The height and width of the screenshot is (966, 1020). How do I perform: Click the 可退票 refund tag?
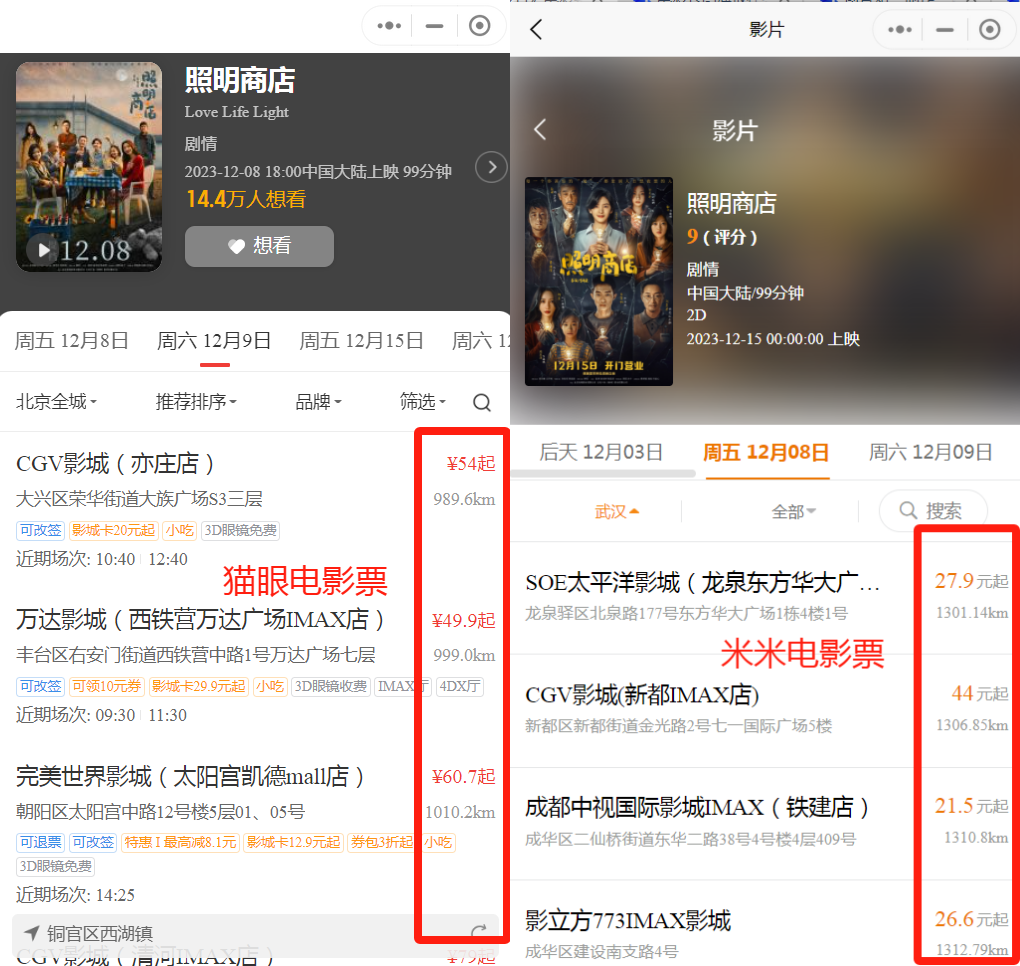tap(40, 842)
